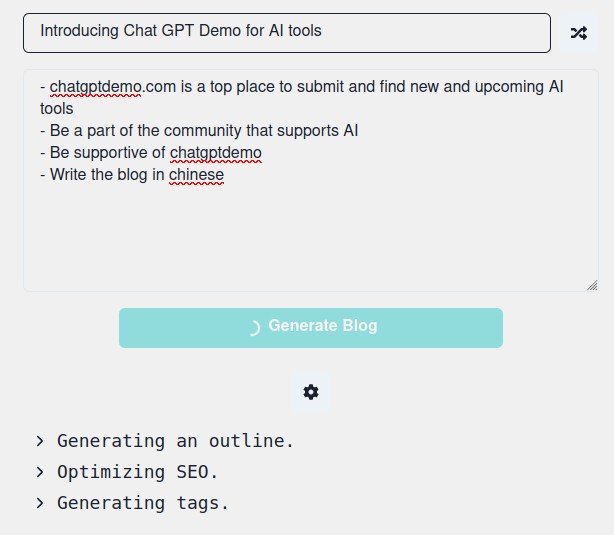This screenshot has height=535, width=614.
Task: Expand the 'Generating an outline.' chevron
Action: coord(40,441)
